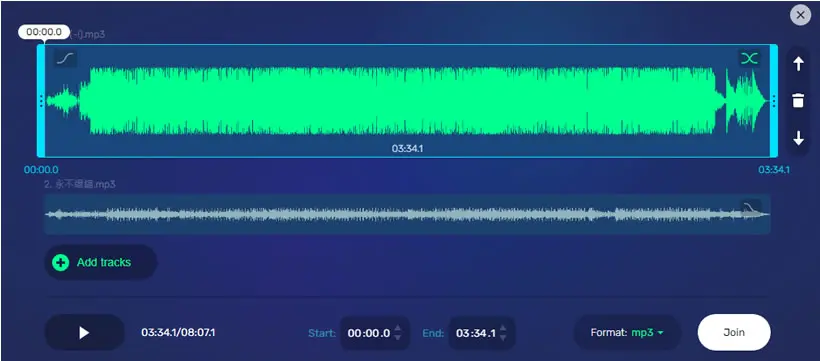Grab the left trim handle of the first track
Viewport: 820px width, 361px height.
coord(41,101)
